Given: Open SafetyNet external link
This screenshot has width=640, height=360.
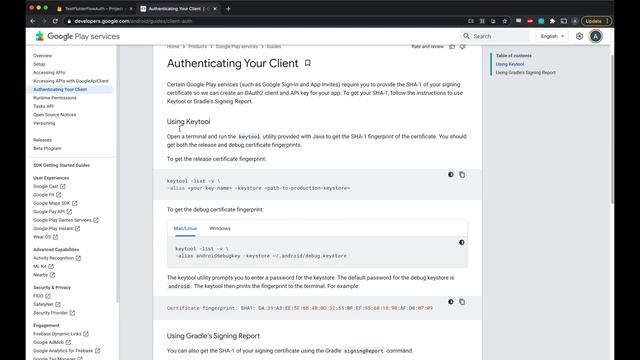Looking at the screenshot, I should point(47,304).
